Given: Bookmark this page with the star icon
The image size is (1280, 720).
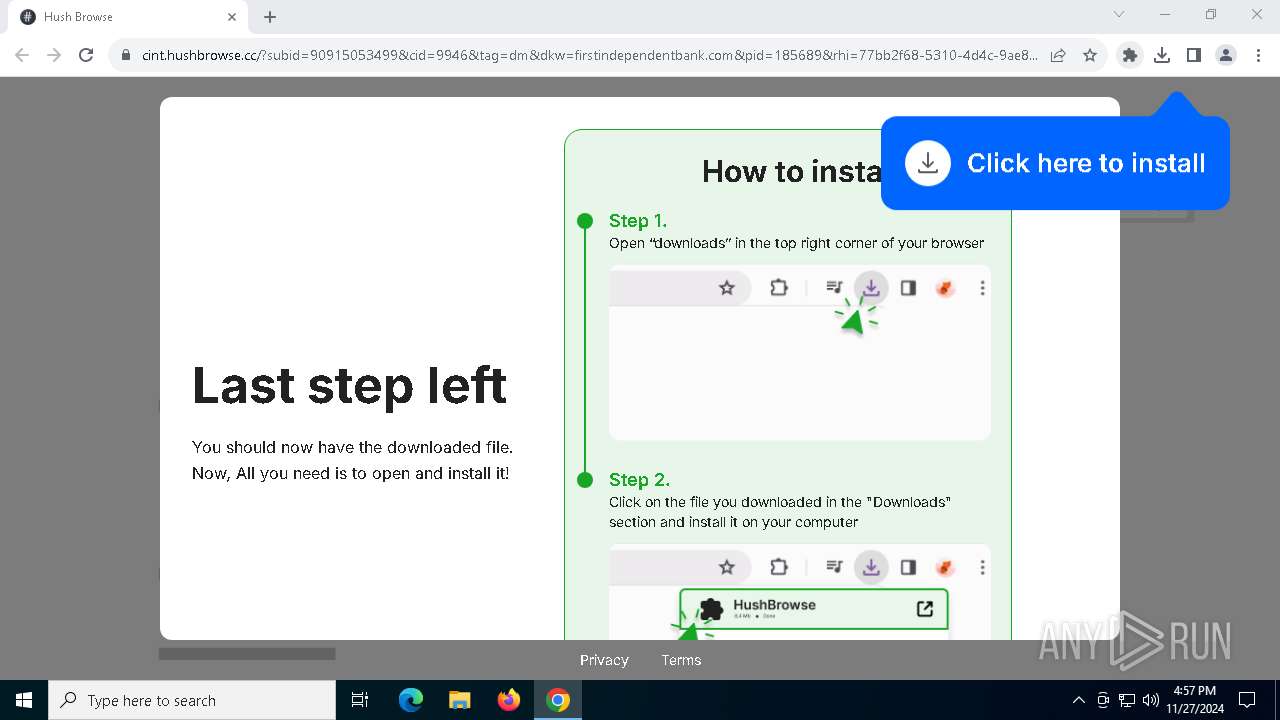Looking at the screenshot, I should (x=1090, y=56).
